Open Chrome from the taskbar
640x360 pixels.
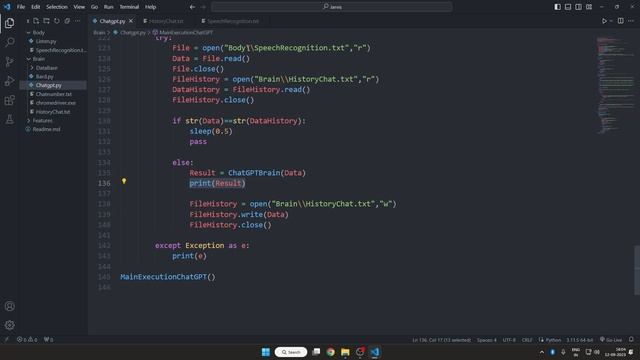pyautogui.click(x=330, y=352)
